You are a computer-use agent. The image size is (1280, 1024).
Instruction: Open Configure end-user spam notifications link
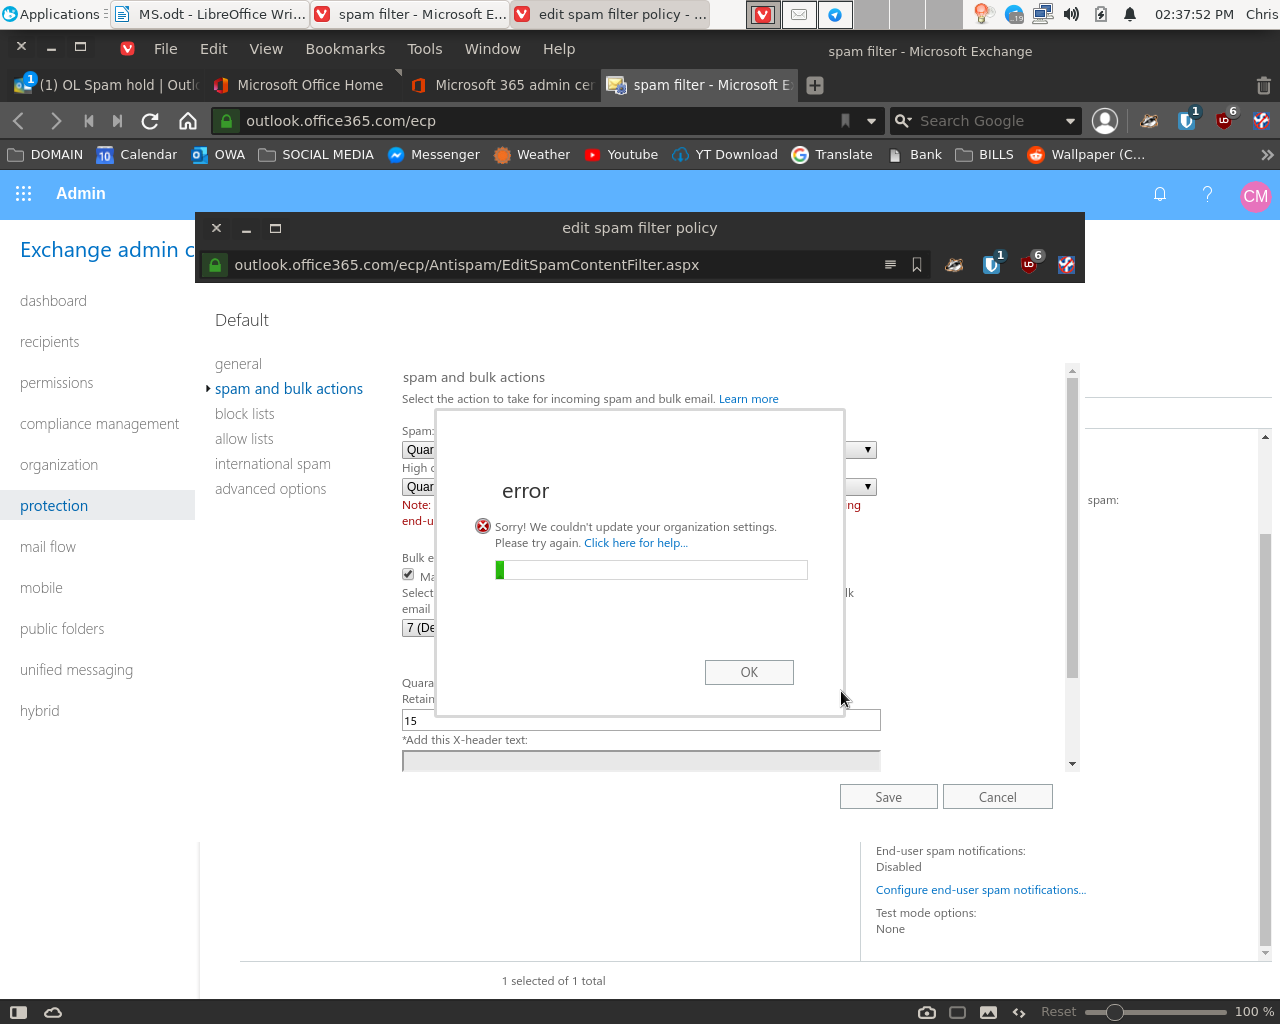click(x=981, y=890)
